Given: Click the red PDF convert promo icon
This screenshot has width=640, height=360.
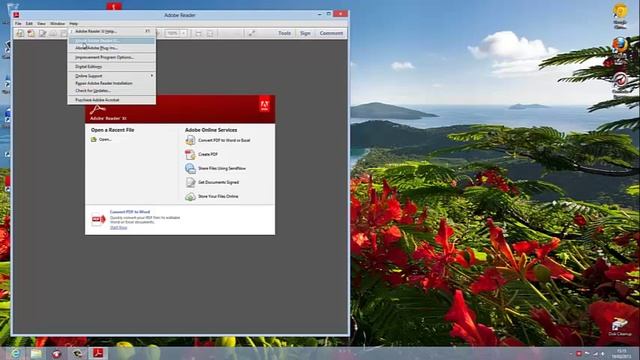Looking at the screenshot, I should point(98,220).
